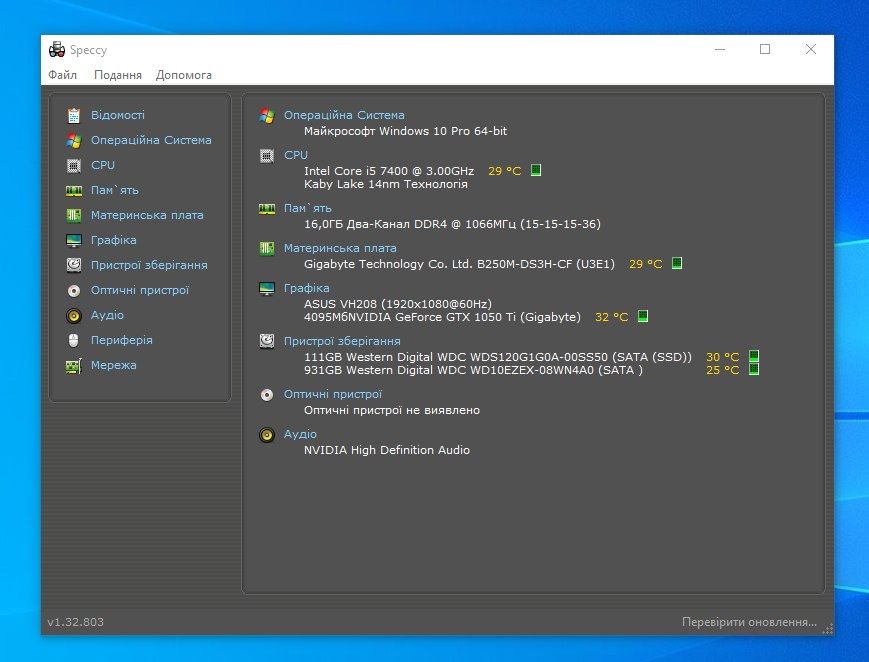Image resolution: width=869 pixels, height=662 pixels.
Task: Click the 16,0ГБ Два-Канал DDR4 memory text
Action: [x=452, y=224]
